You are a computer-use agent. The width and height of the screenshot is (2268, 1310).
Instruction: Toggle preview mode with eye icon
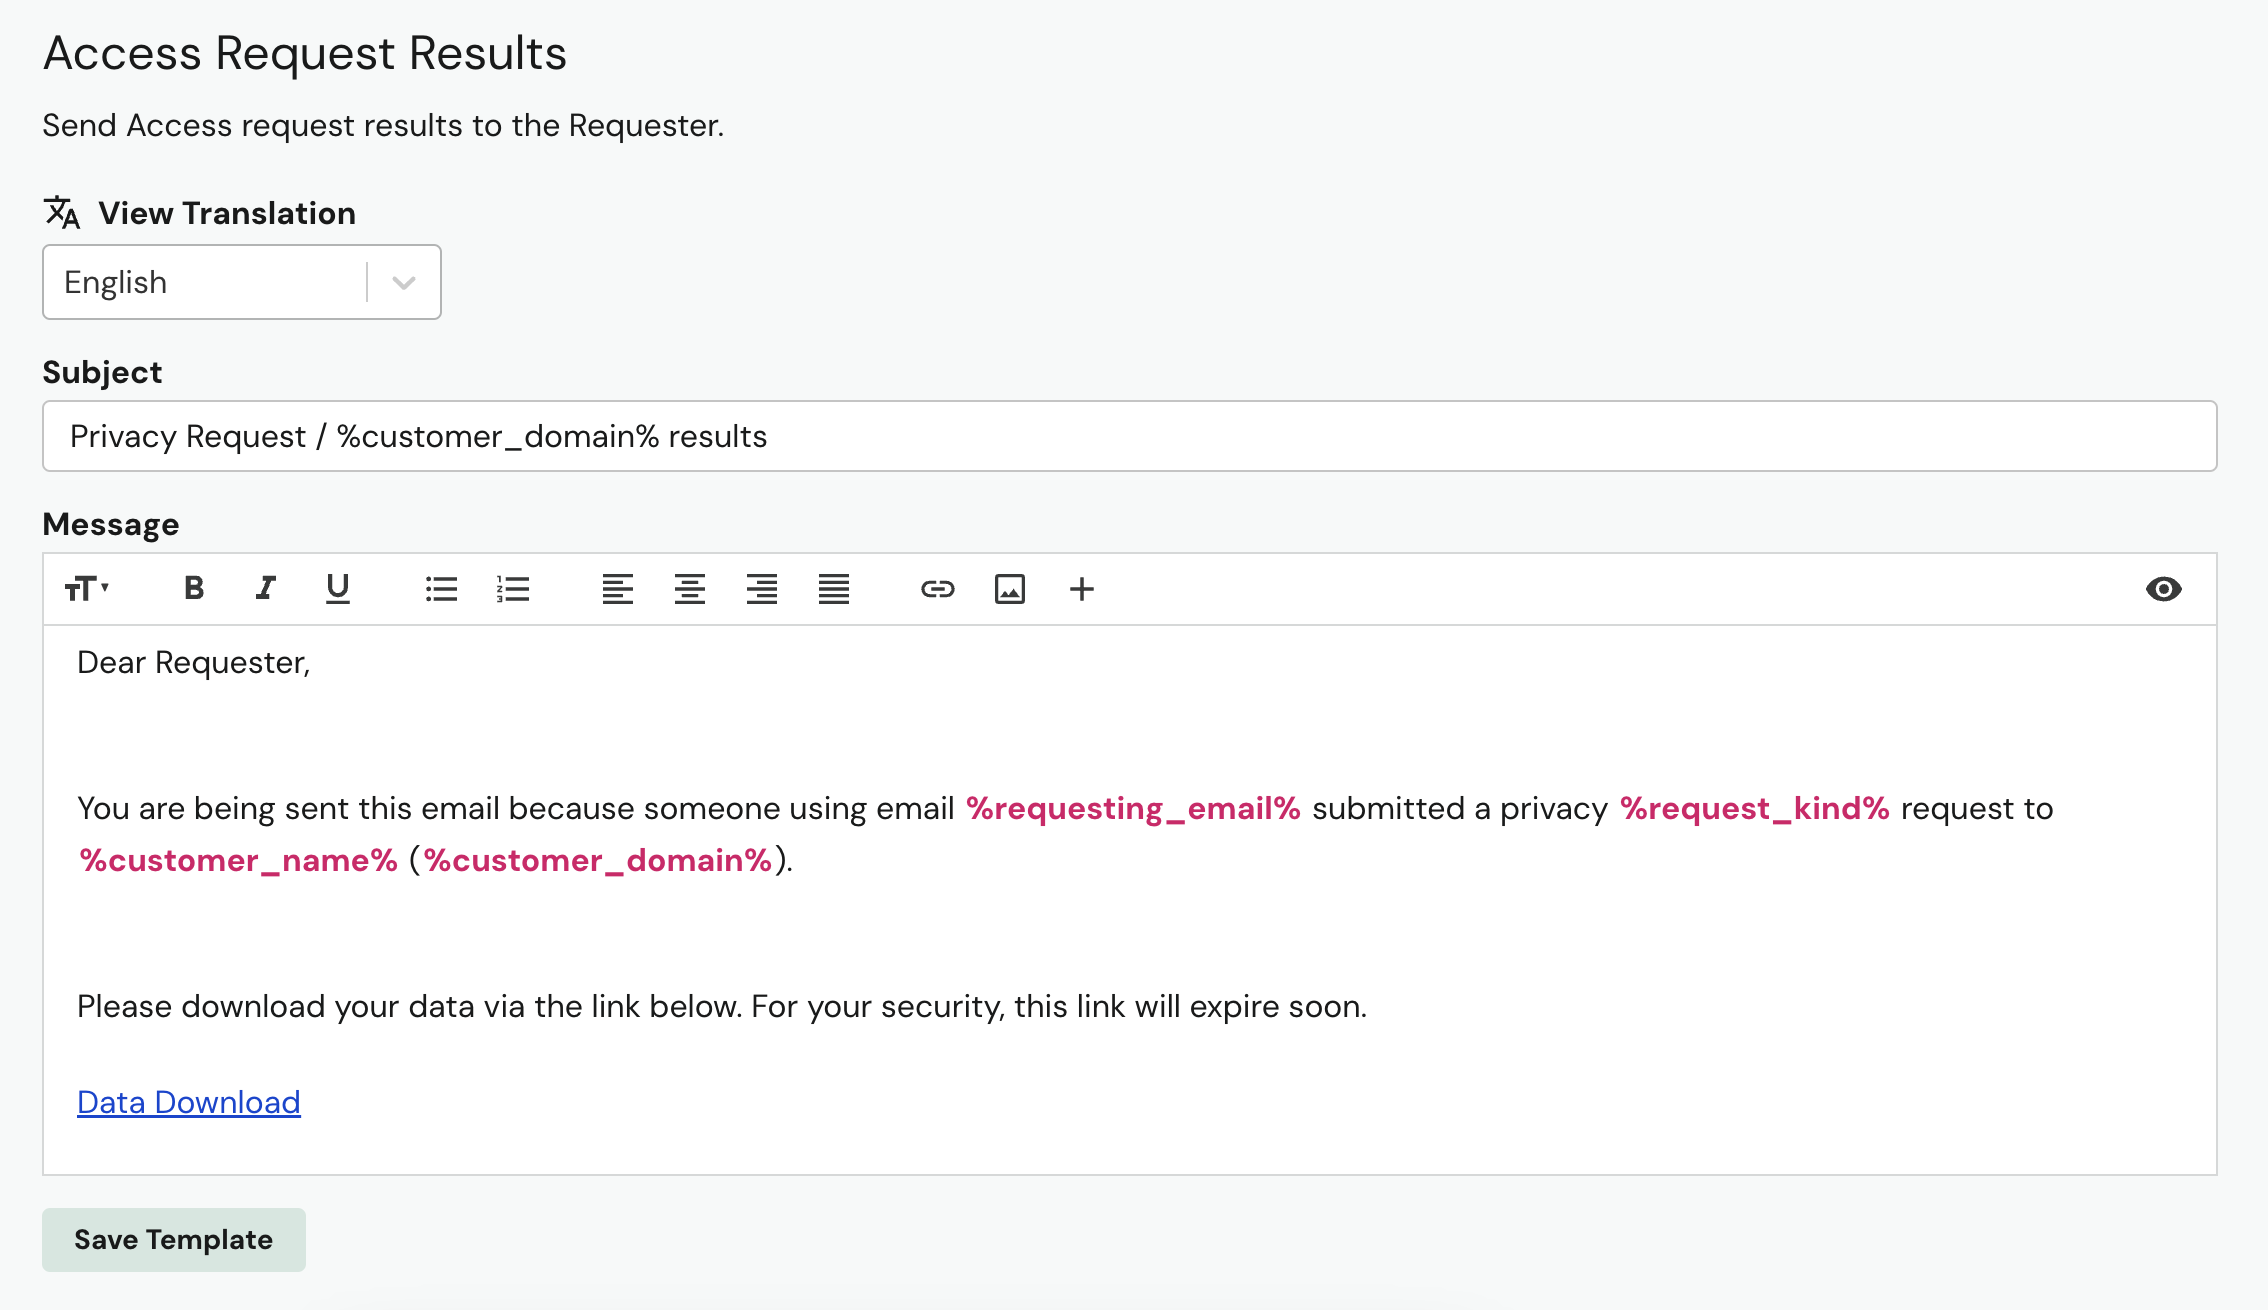pos(2164,590)
